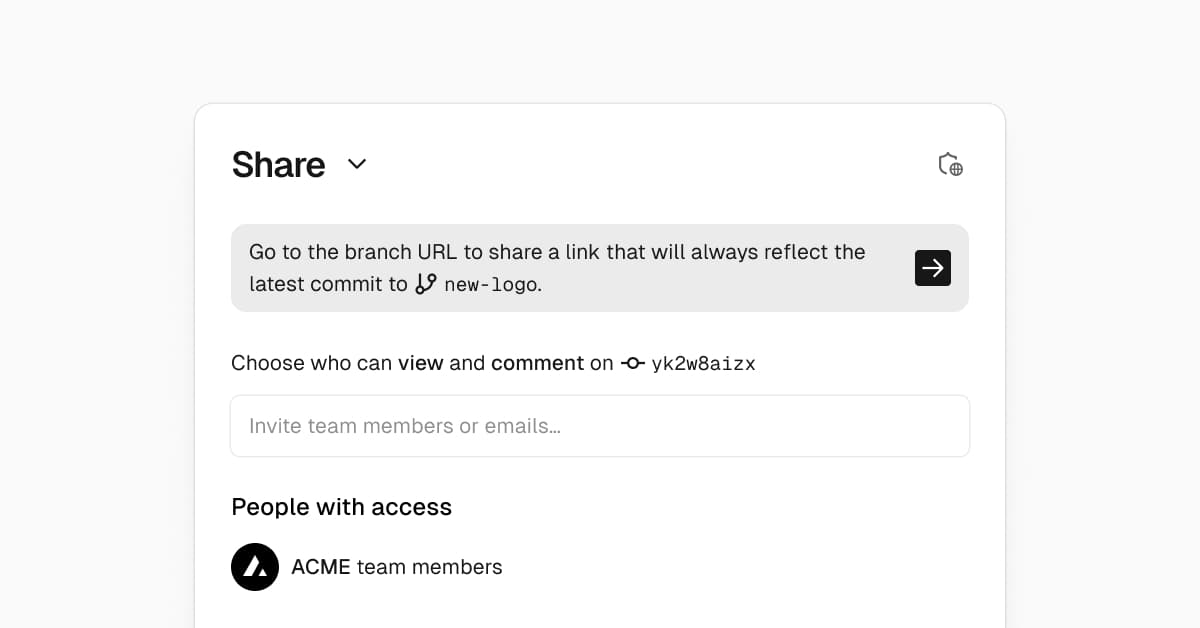1200x628 pixels.
Task: Click the new-logo branch name
Action: [x=490, y=285]
